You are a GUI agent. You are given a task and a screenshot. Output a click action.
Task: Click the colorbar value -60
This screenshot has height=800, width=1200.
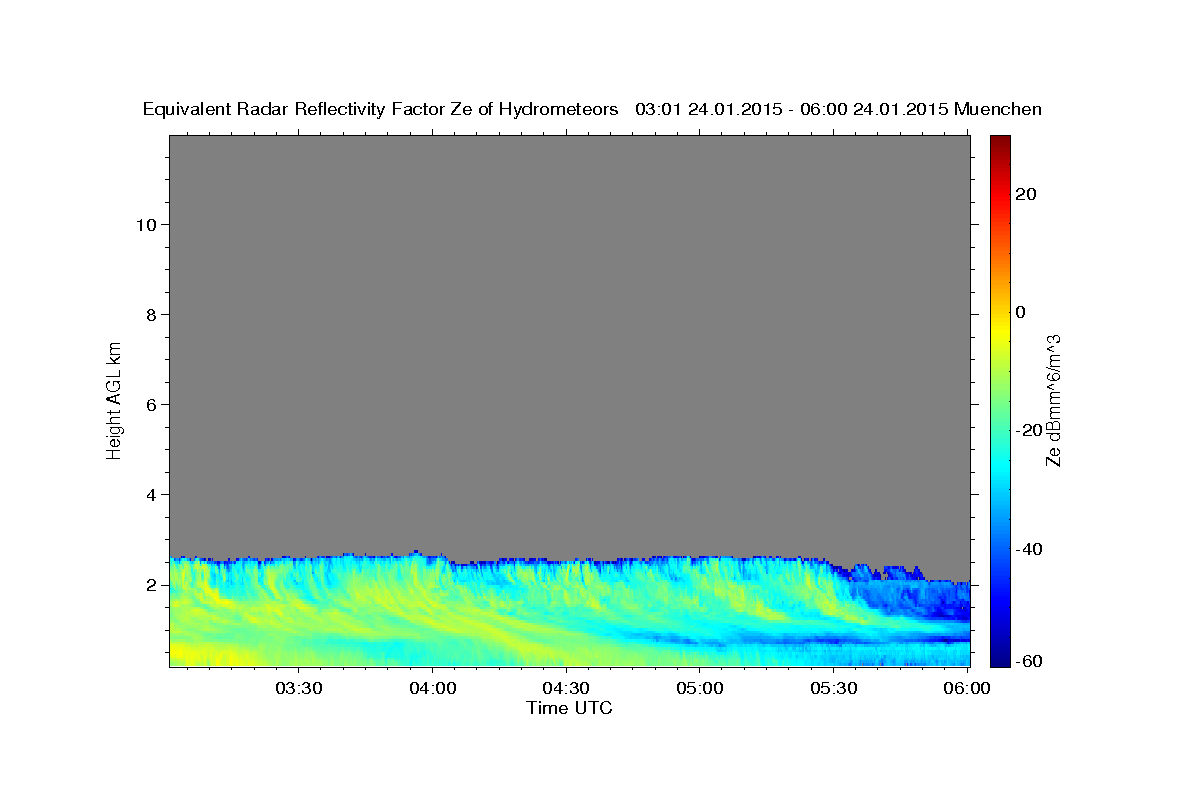[1028, 661]
